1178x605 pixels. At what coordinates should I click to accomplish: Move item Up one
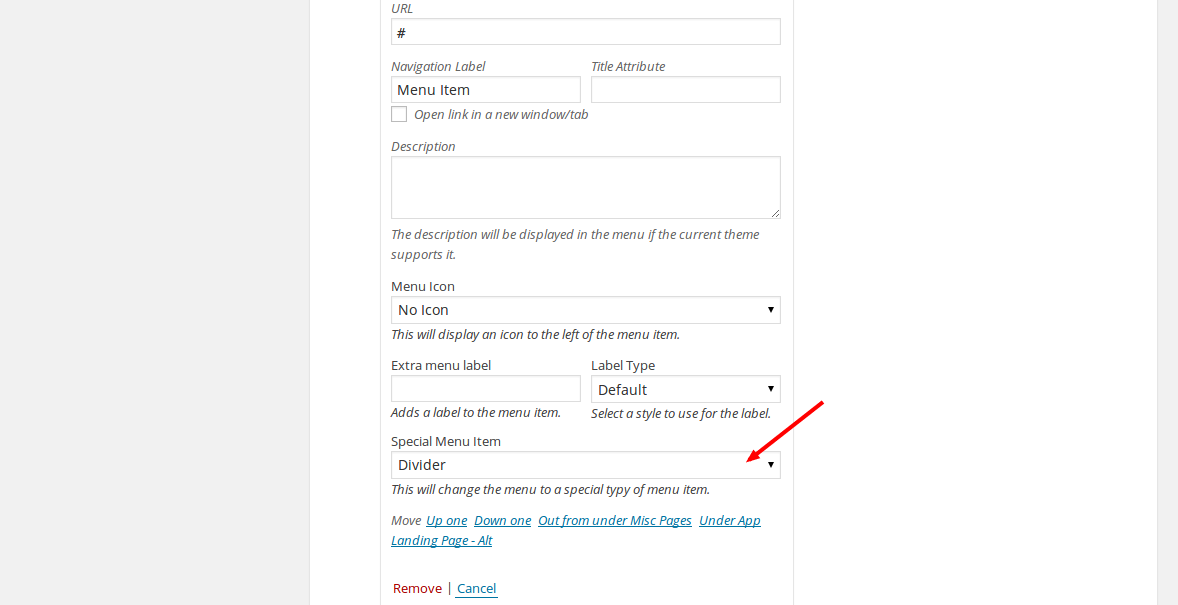click(x=446, y=520)
